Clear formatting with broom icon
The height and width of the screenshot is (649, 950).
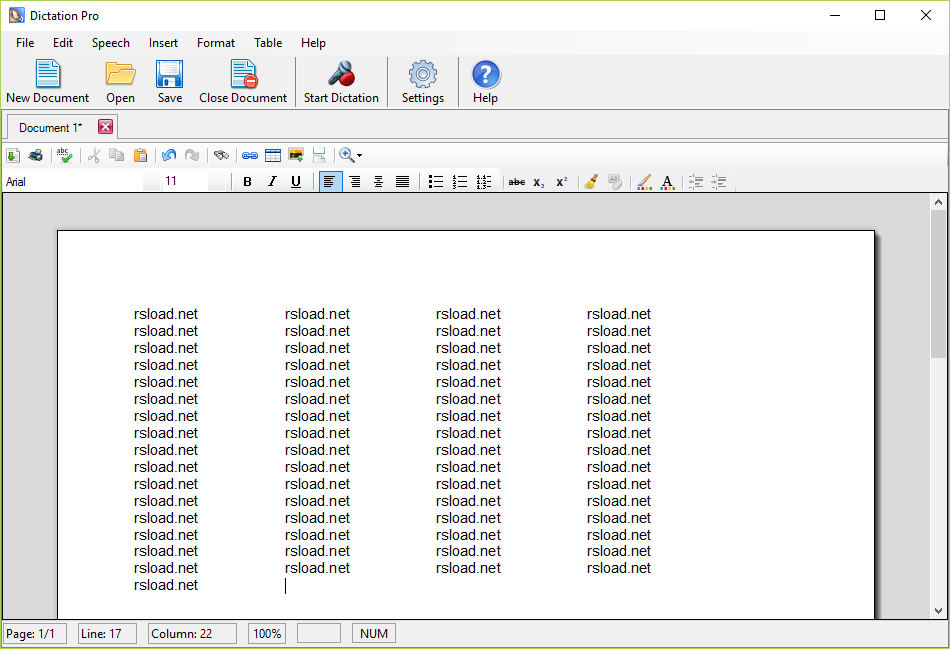(x=591, y=182)
